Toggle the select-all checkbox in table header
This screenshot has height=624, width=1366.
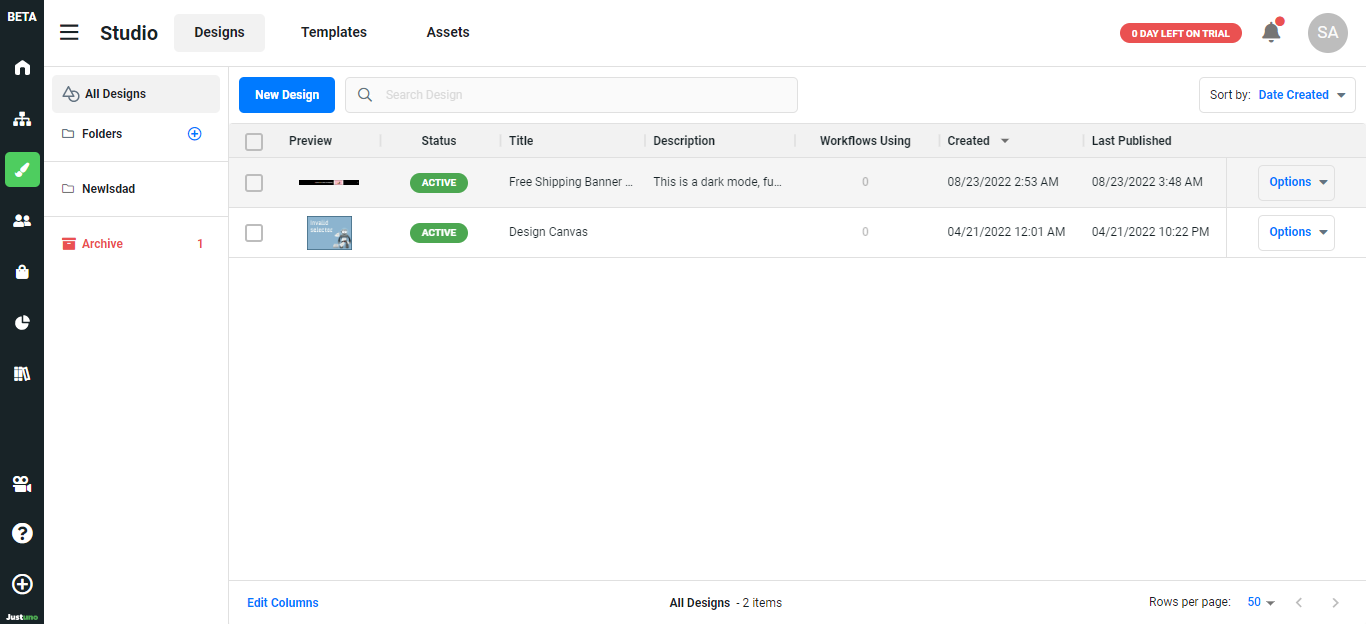coord(254,142)
